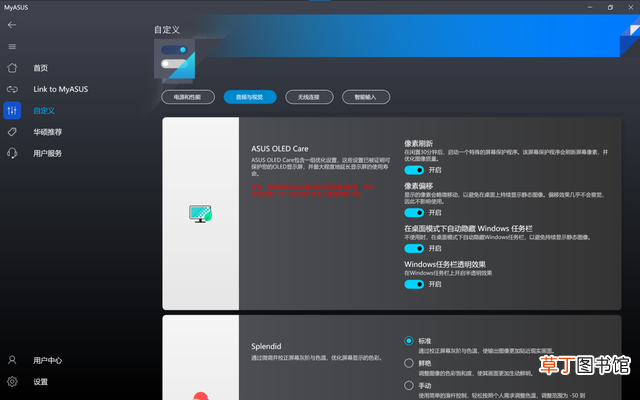Select the 手动 Splendid radio button
The height and width of the screenshot is (400, 640).
click(409, 385)
